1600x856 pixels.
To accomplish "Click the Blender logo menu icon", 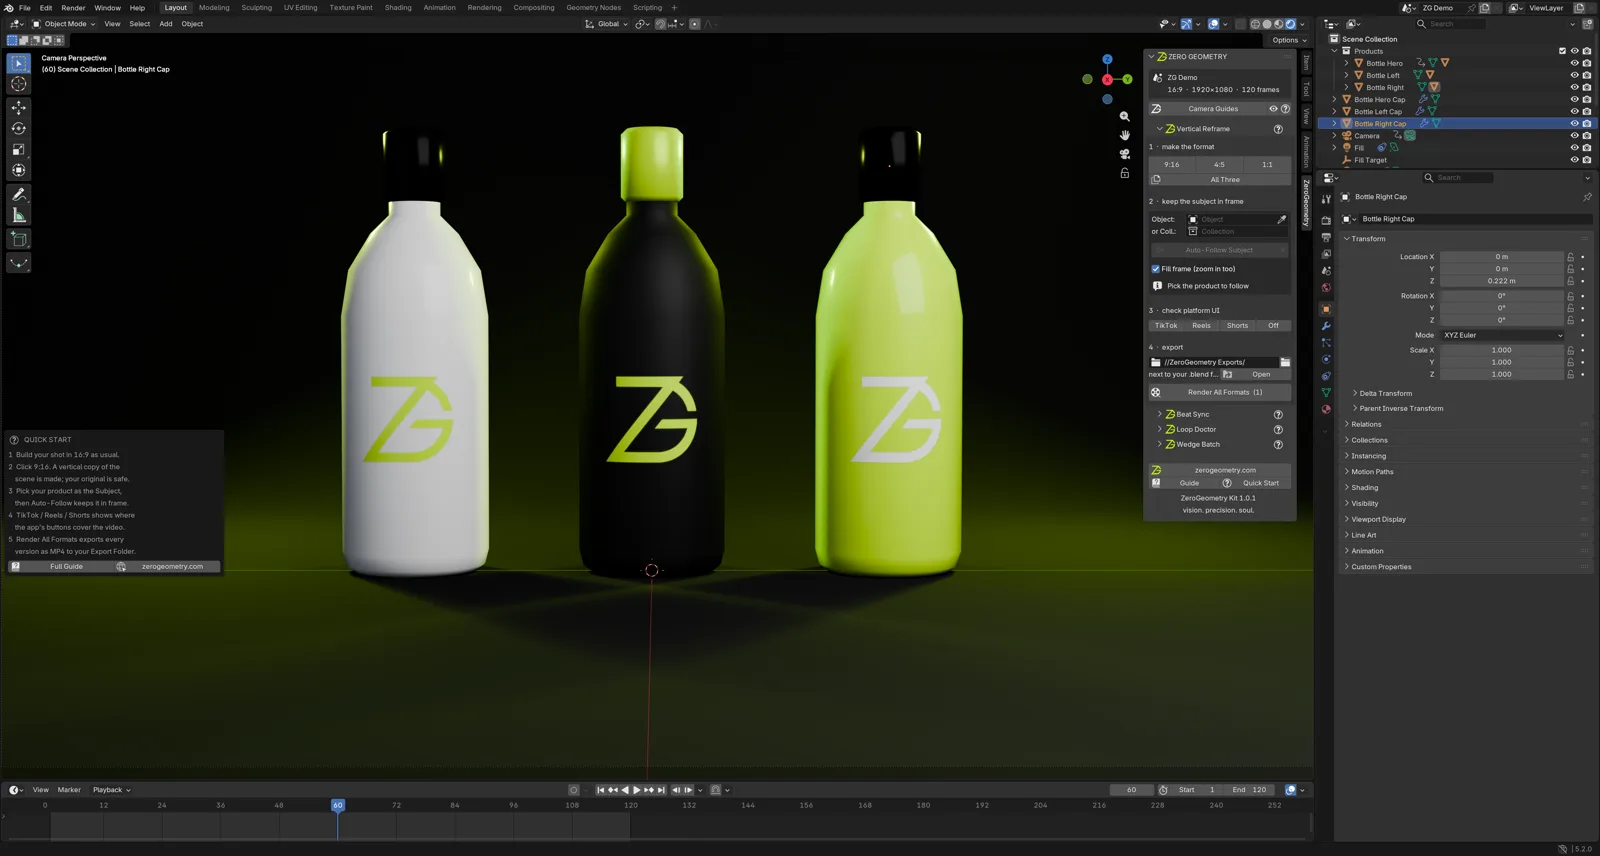I will coord(8,8).
